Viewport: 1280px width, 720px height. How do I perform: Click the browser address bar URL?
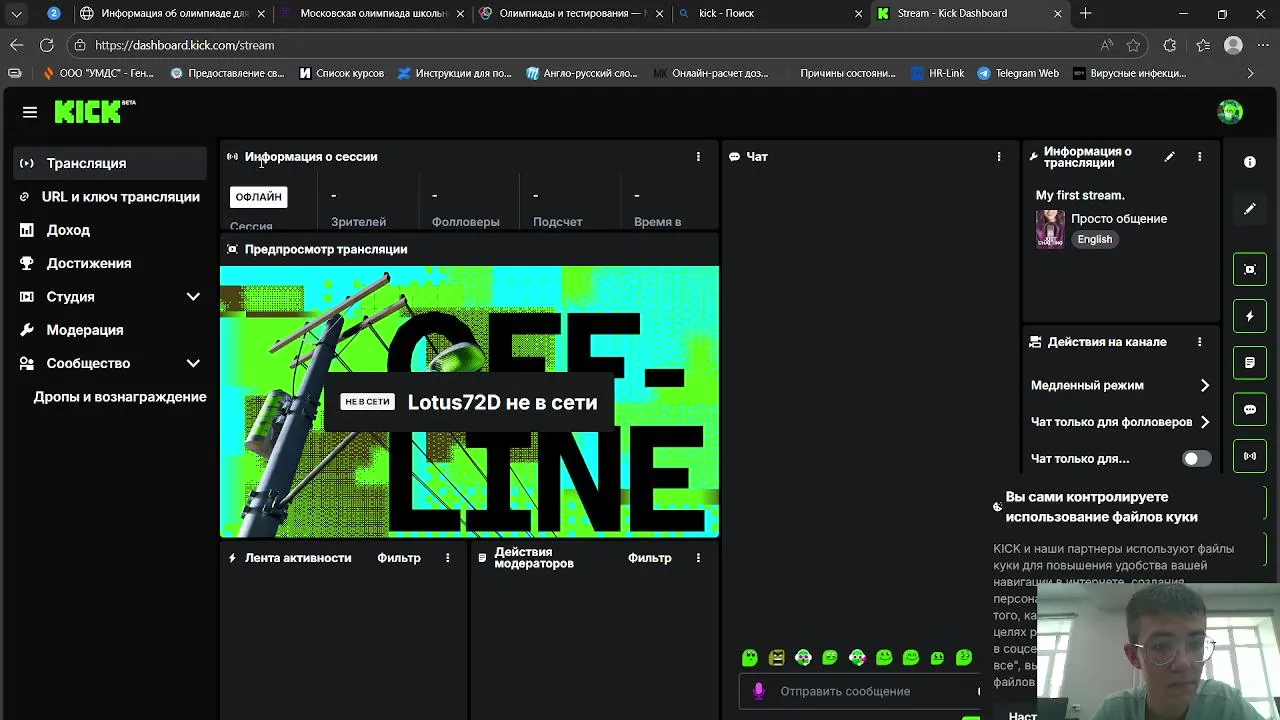(185, 45)
